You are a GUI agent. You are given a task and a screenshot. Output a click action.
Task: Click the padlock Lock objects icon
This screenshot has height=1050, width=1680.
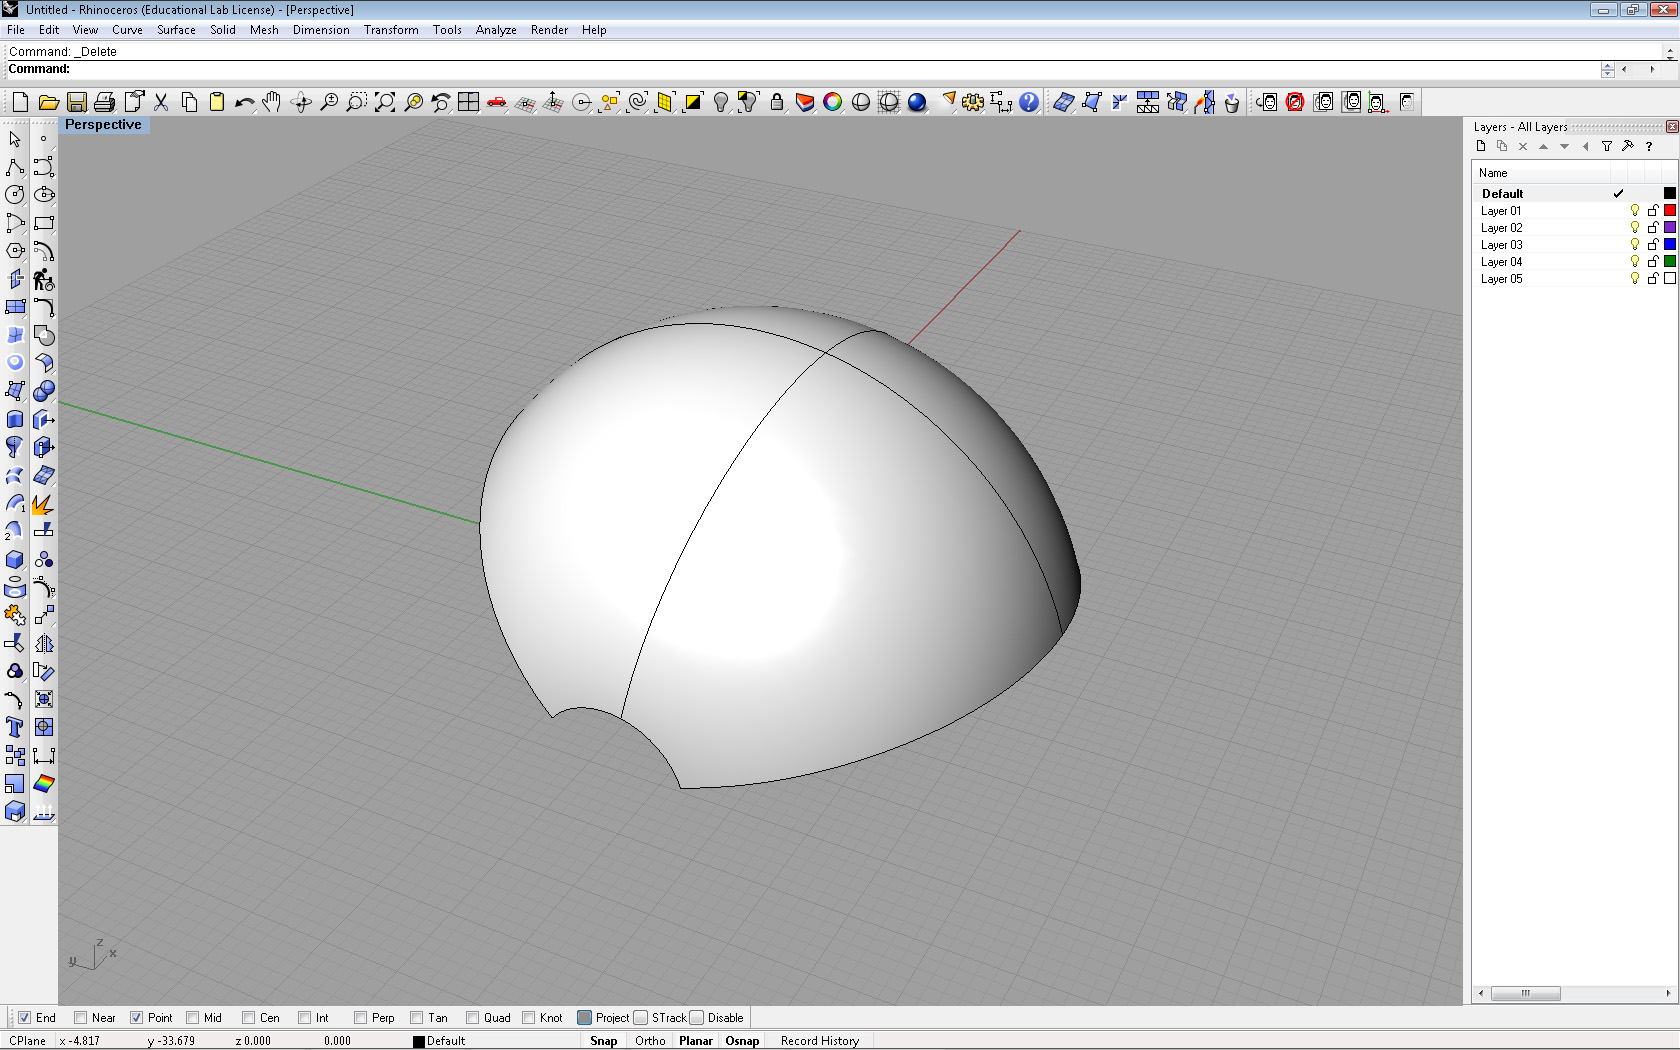(776, 102)
